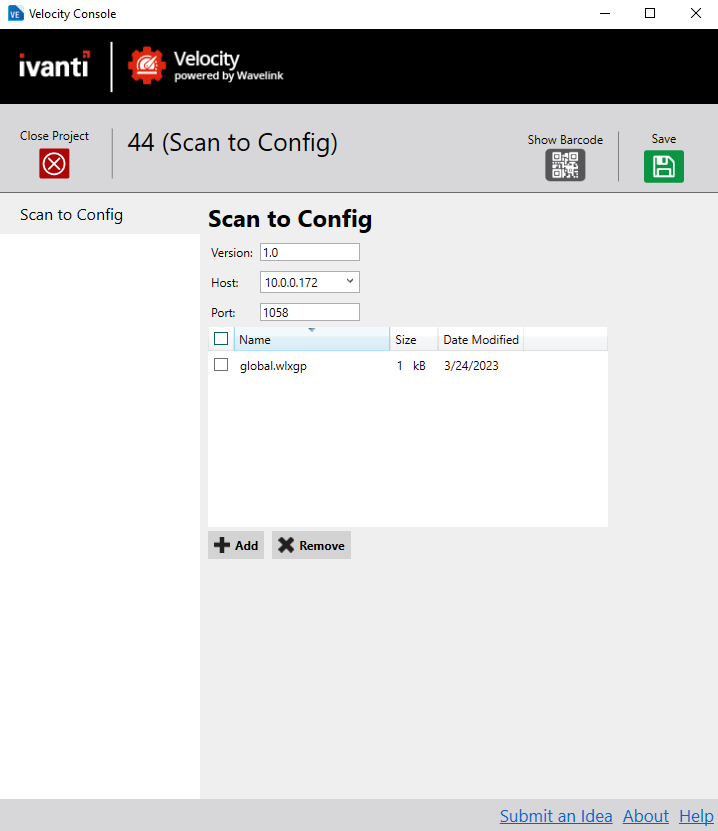Screen dimensions: 718x831
Task: Toggle the select-all checkbox in header
Action: (221, 339)
